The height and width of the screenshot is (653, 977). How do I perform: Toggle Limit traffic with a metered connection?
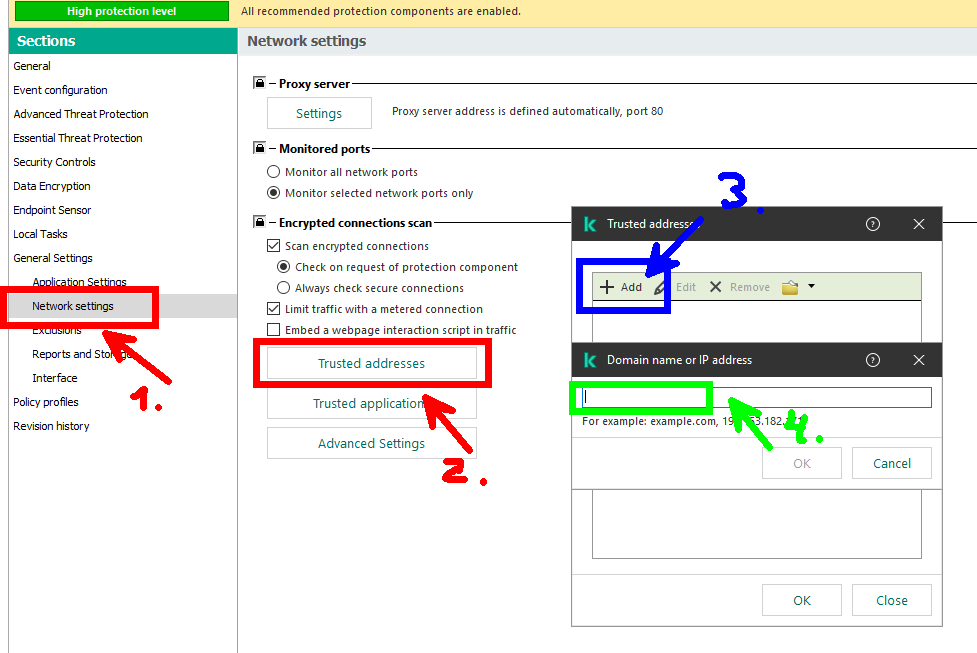(x=273, y=308)
